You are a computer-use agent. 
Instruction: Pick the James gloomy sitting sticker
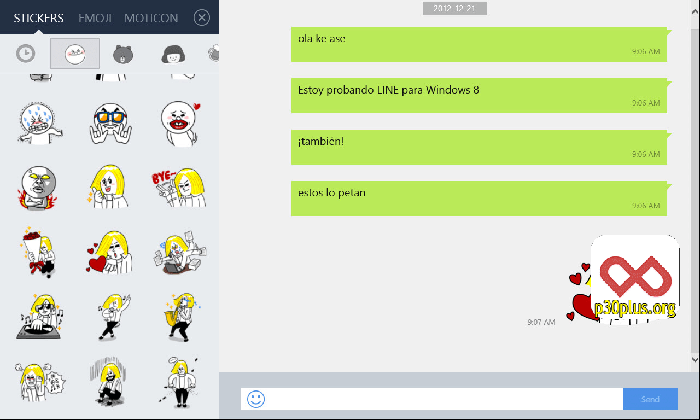click(x=108, y=382)
